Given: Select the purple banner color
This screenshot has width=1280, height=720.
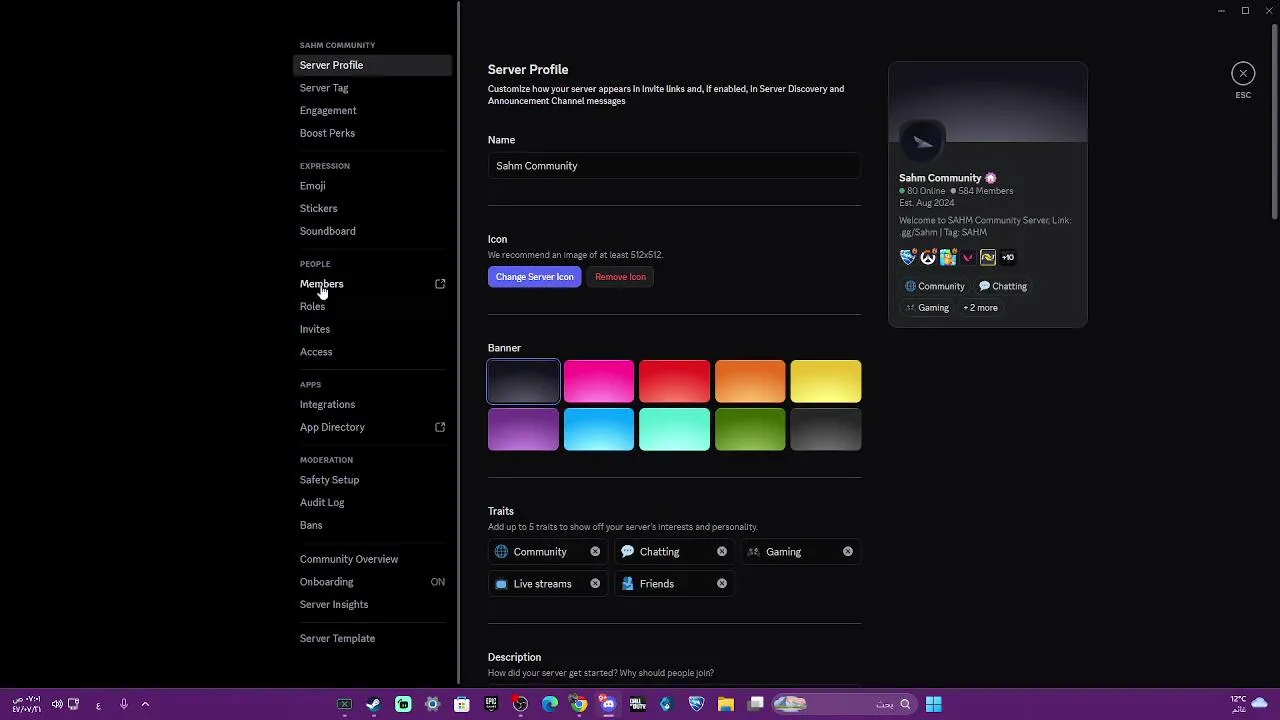Looking at the screenshot, I should click(x=523, y=429).
